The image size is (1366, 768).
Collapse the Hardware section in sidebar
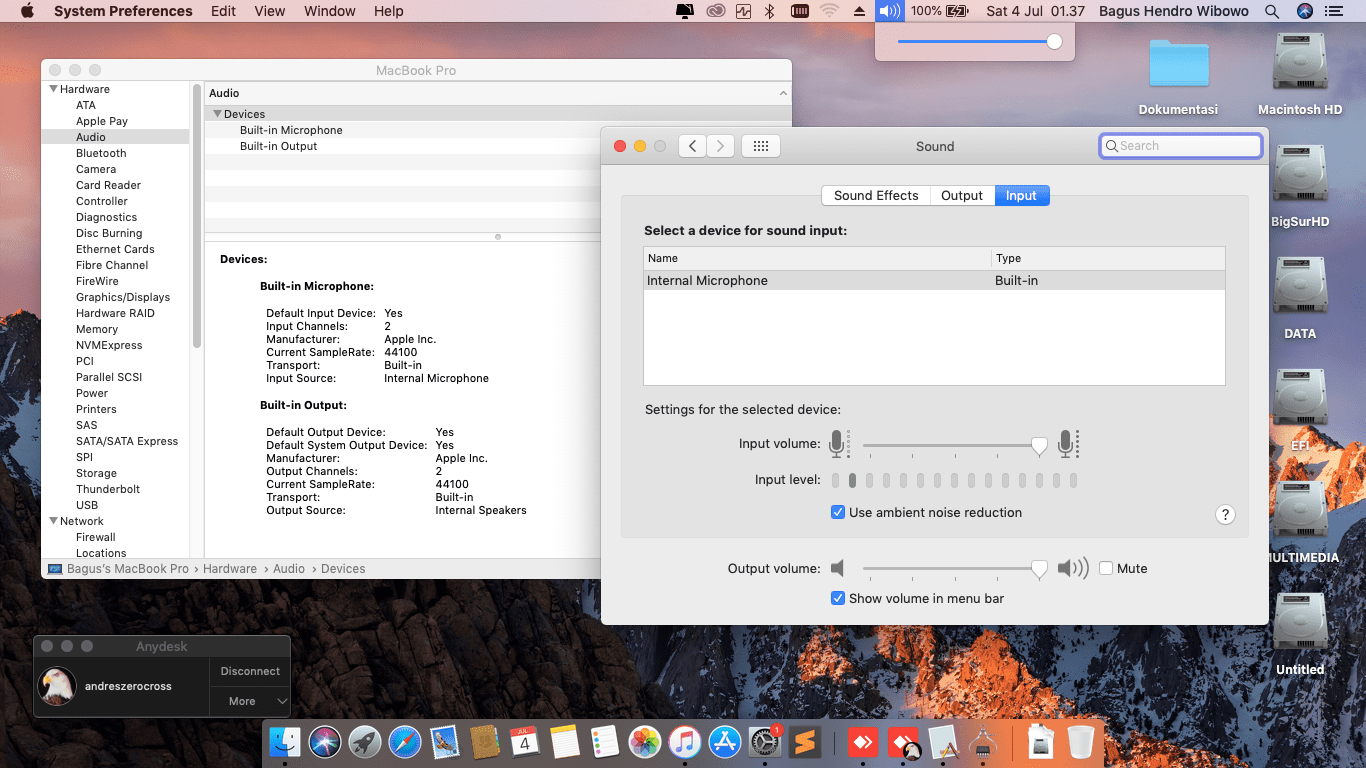[x=54, y=89]
